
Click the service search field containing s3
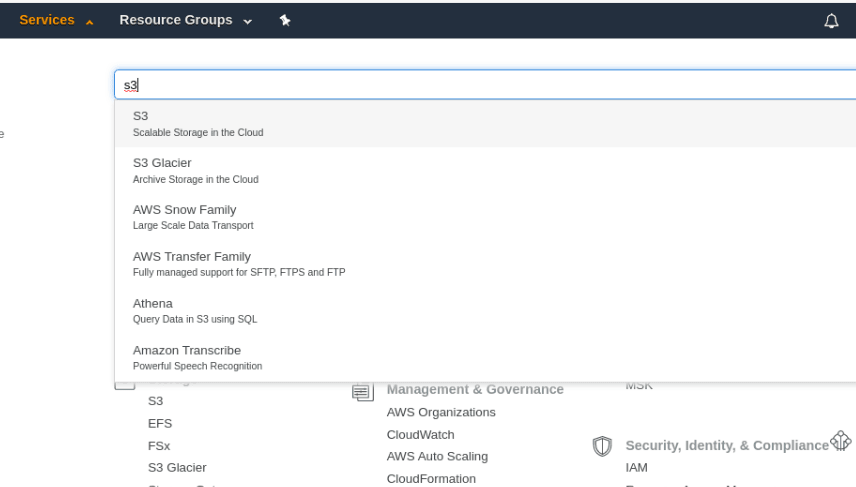[x=485, y=85]
